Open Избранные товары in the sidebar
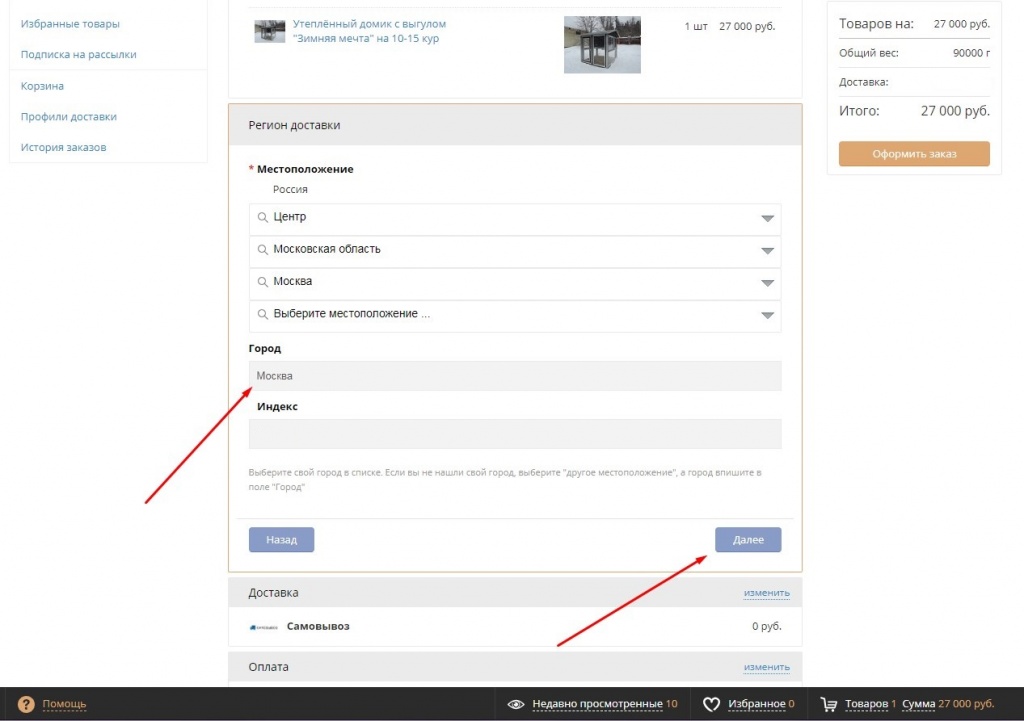Viewport: 1024px width, 721px height. (70, 23)
